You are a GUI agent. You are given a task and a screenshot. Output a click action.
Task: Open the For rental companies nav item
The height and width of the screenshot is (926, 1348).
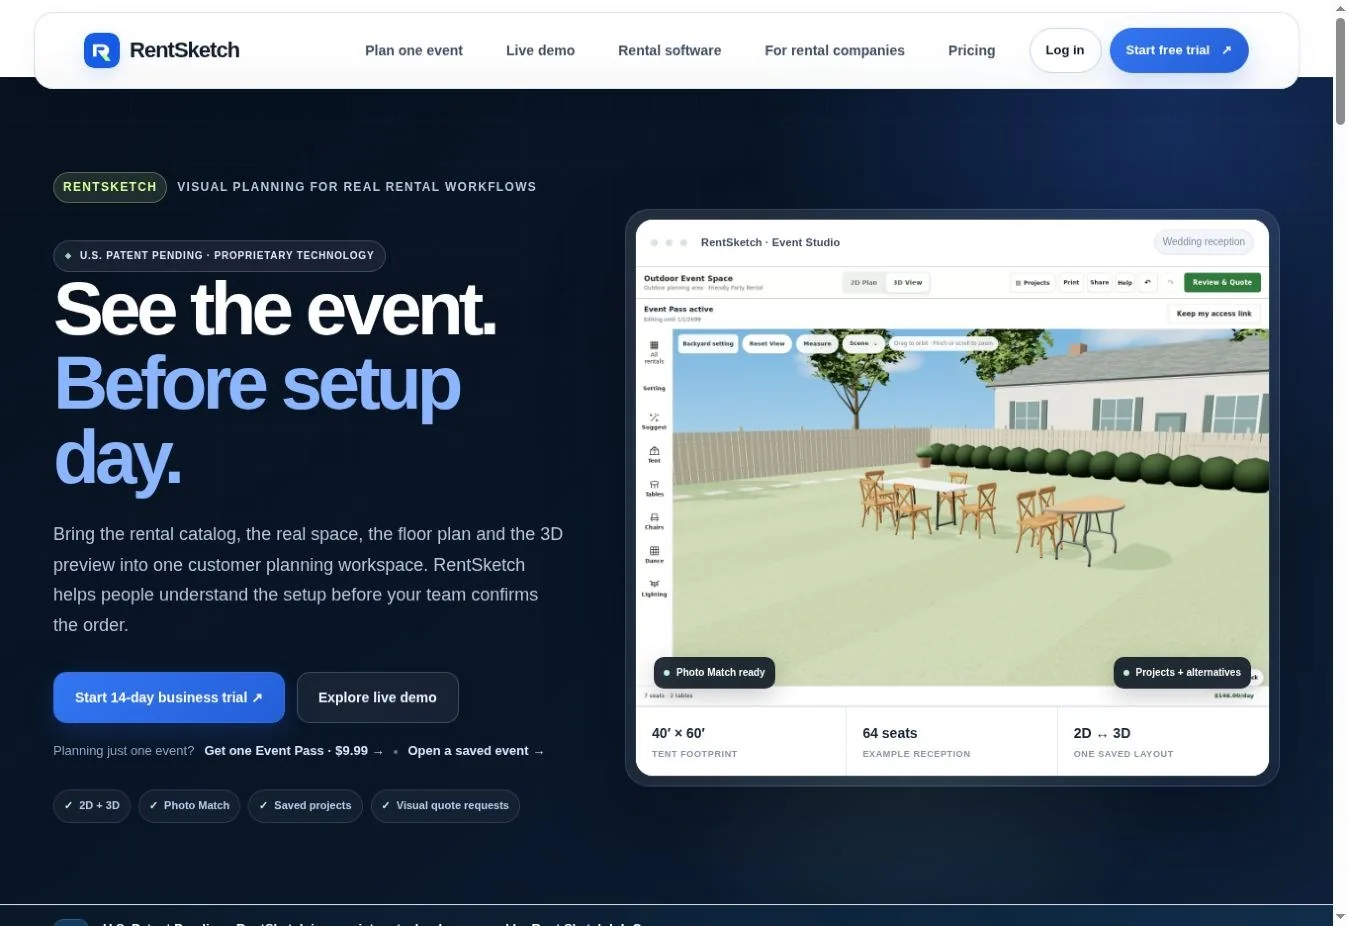pos(835,50)
